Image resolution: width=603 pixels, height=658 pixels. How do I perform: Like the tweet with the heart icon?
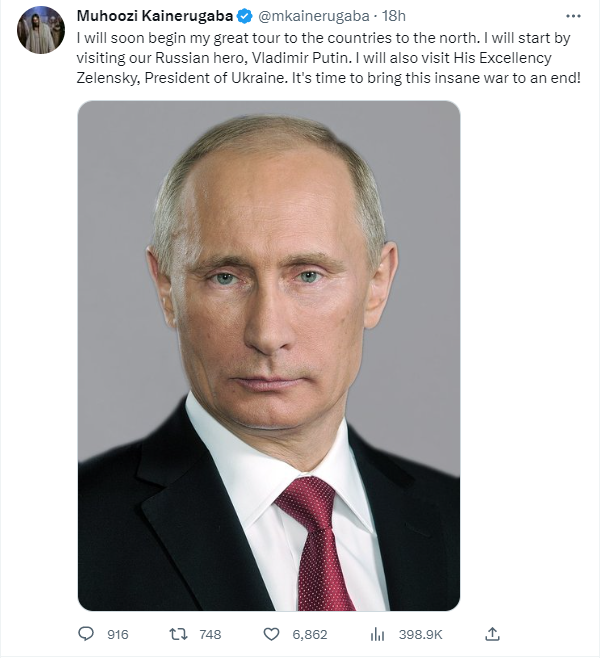270,634
